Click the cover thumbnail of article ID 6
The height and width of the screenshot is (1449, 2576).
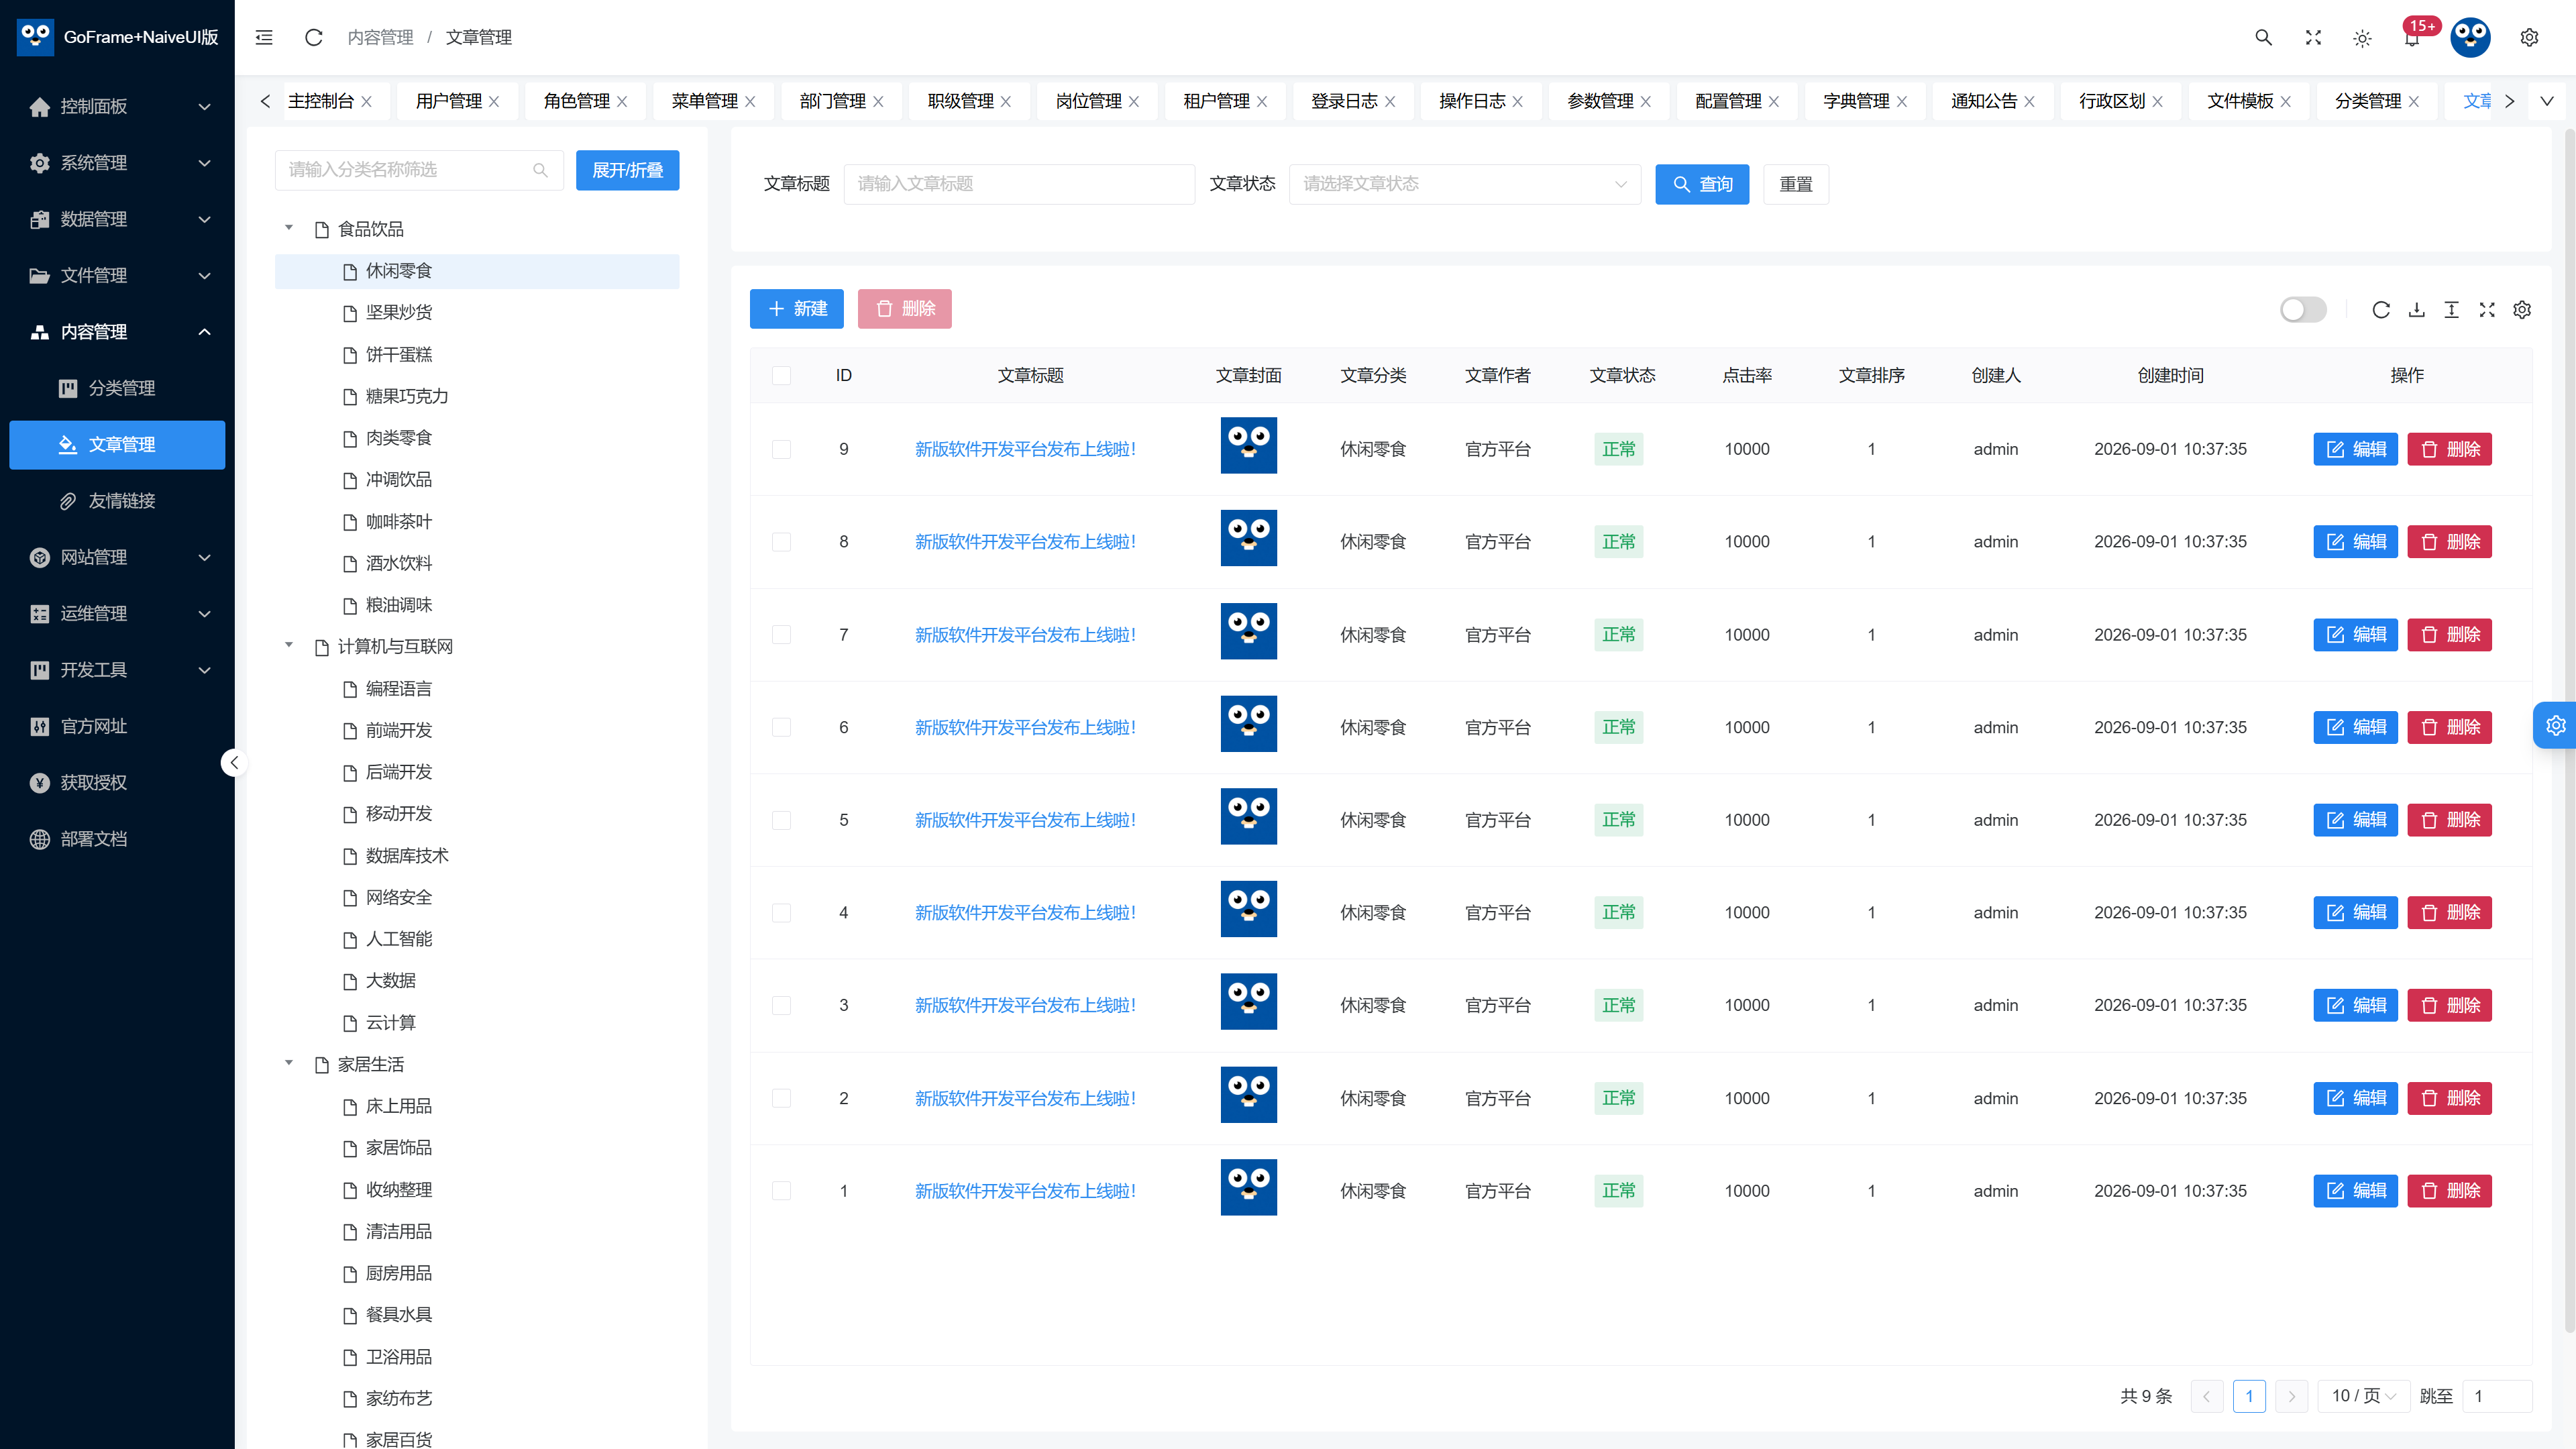1248,724
